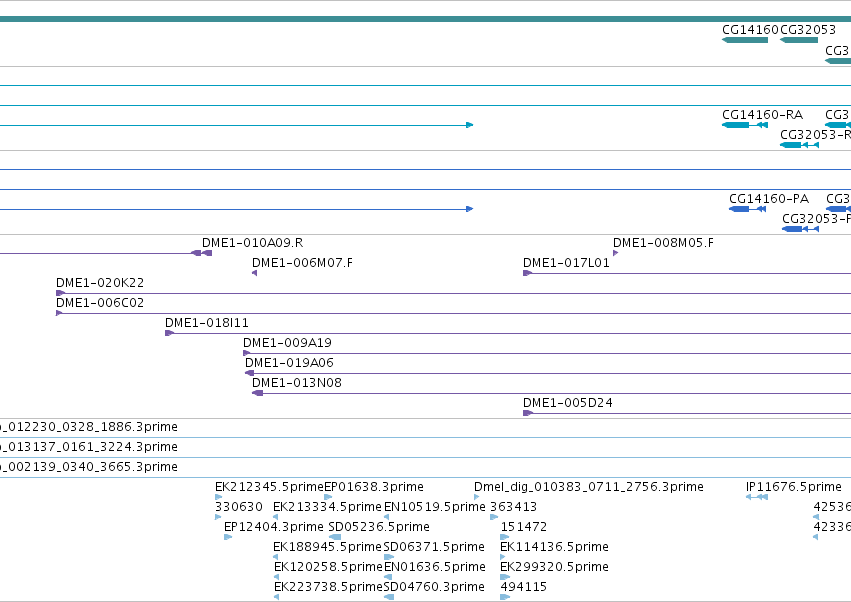Select EP12404.3prime EST label

coord(274,527)
